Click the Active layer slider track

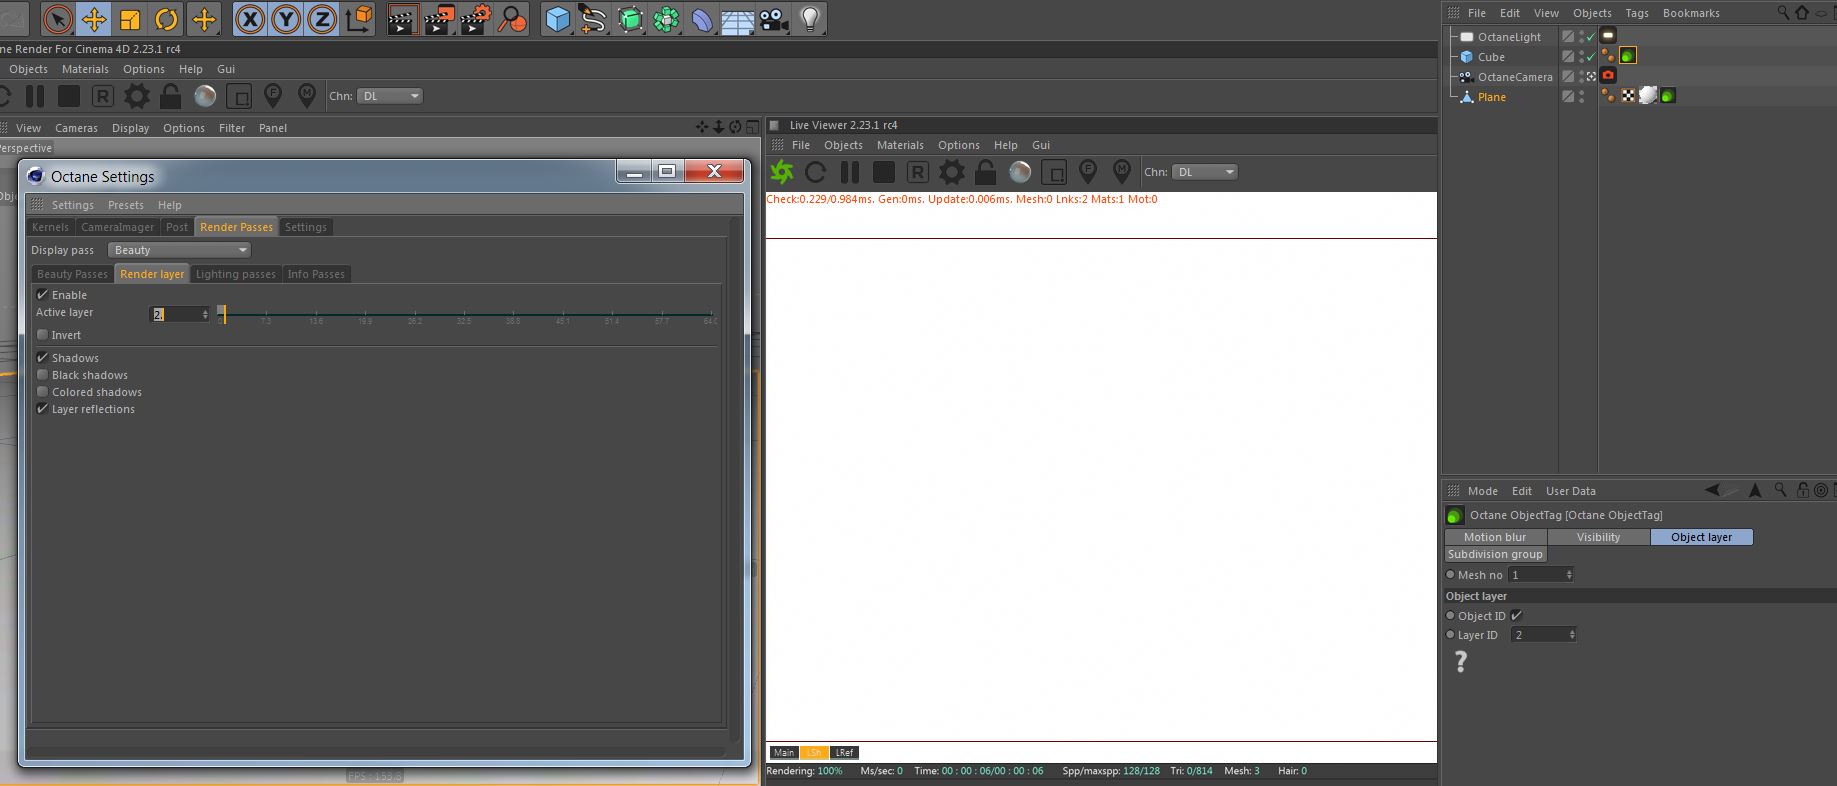pyautogui.click(x=467, y=315)
